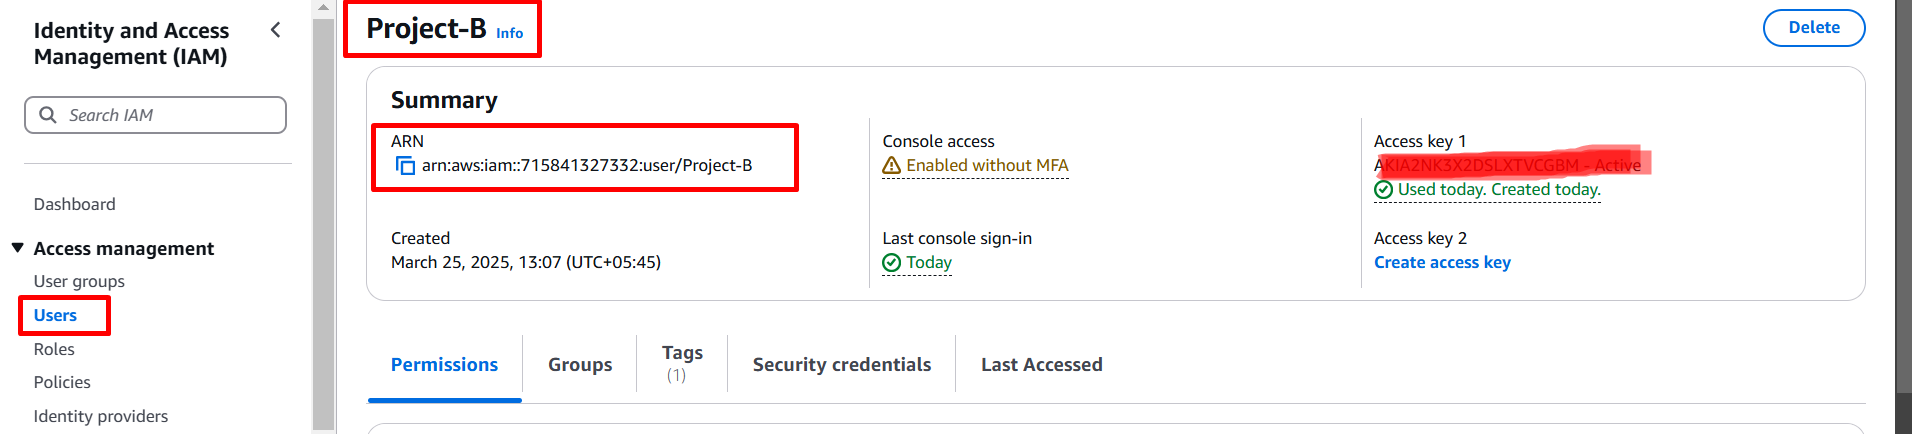The image size is (1912, 434).
Task: Open the Info link beside Project-B
Action: coord(509,33)
